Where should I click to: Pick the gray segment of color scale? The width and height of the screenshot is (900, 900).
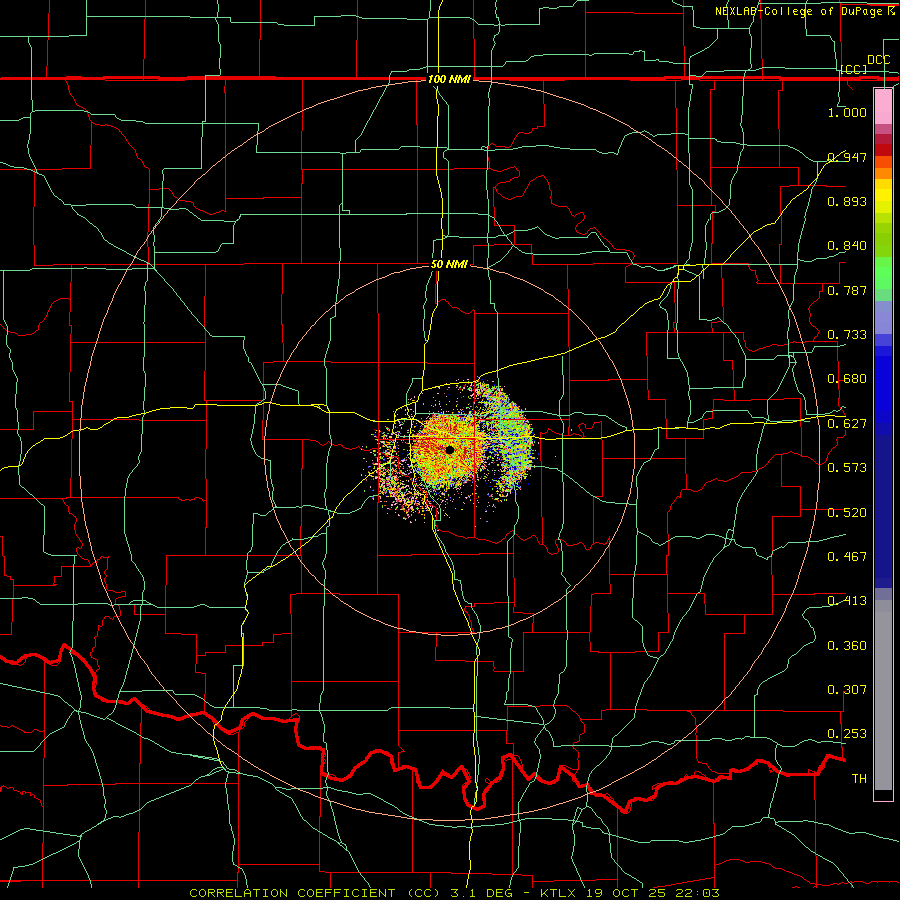point(883,695)
